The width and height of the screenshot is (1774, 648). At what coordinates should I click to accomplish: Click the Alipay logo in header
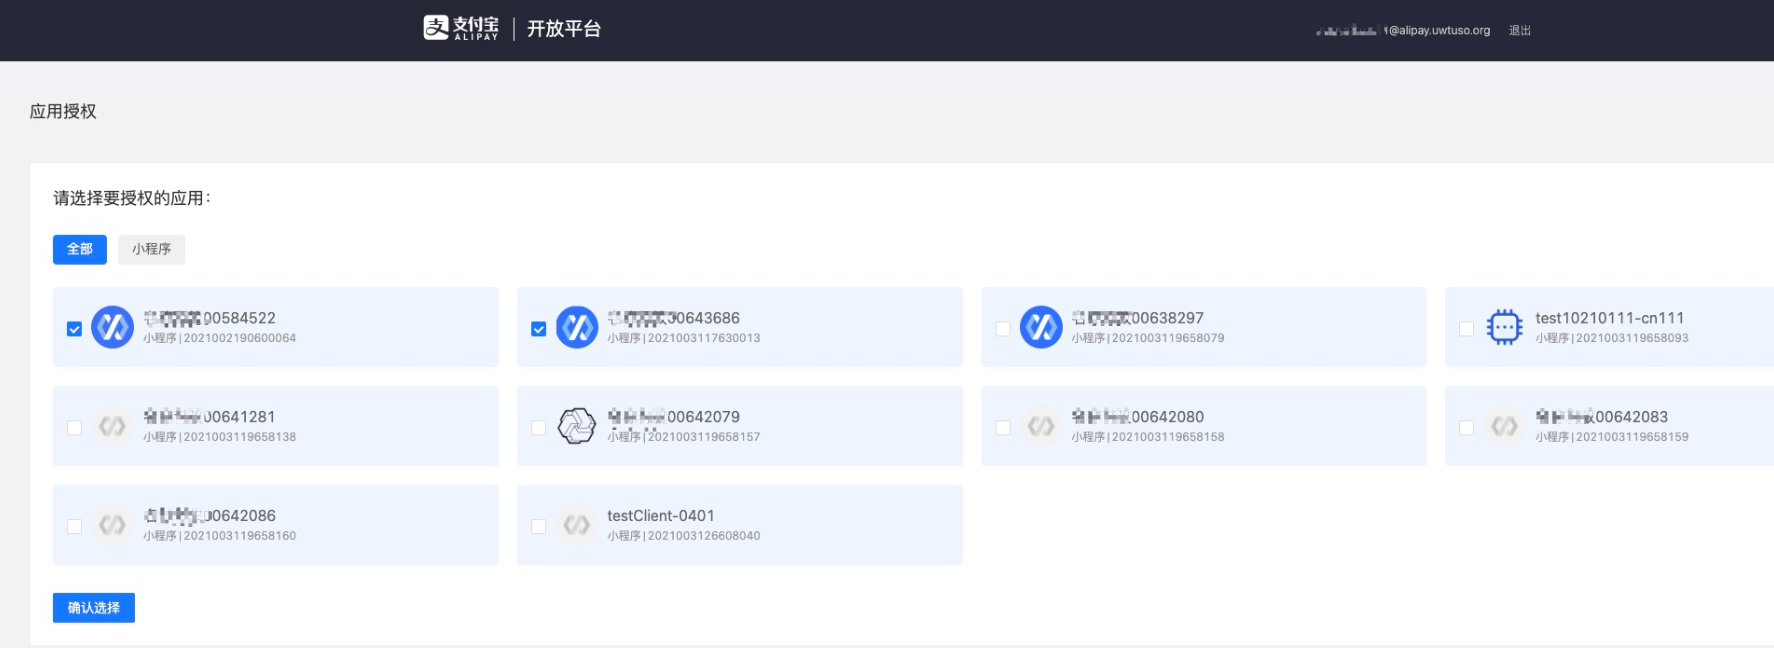(460, 28)
